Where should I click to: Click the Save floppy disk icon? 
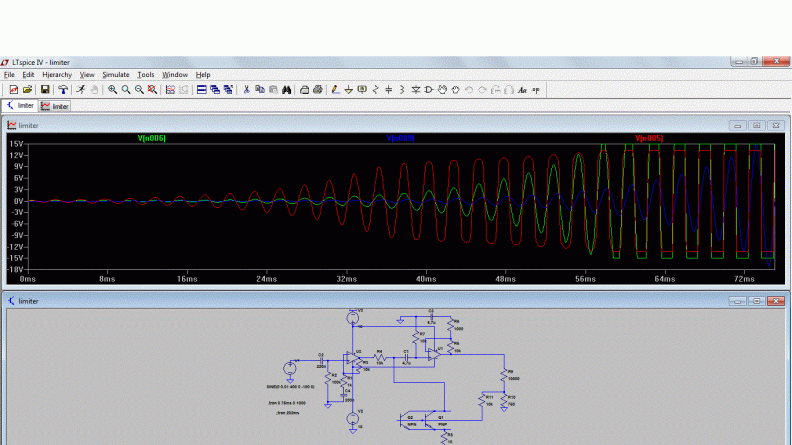pyautogui.click(x=44, y=89)
